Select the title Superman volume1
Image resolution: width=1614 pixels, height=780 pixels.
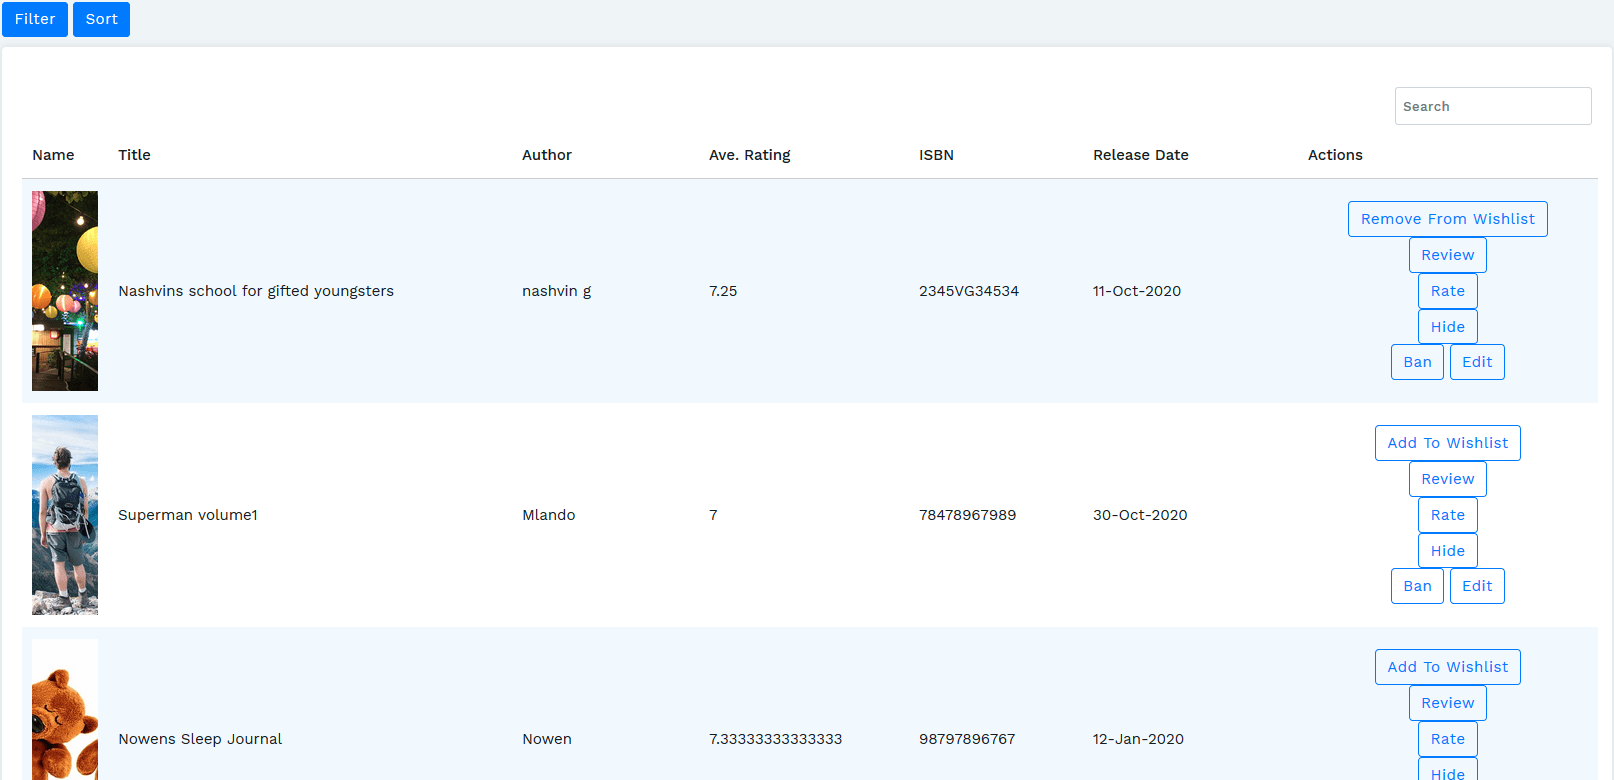click(x=188, y=515)
